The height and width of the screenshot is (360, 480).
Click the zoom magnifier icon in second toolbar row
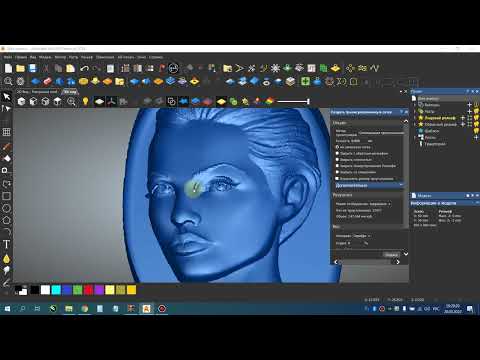coord(8,81)
